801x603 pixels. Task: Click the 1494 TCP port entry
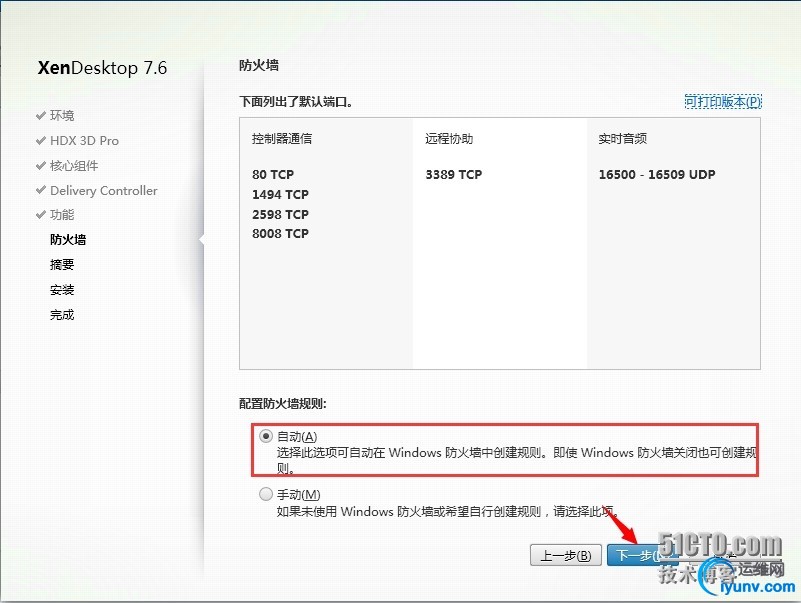point(280,195)
